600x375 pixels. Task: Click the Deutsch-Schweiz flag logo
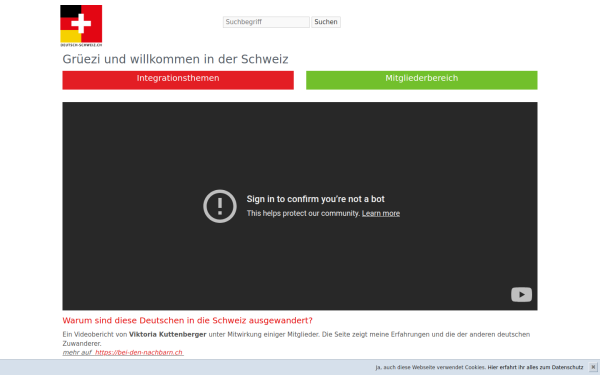81,26
